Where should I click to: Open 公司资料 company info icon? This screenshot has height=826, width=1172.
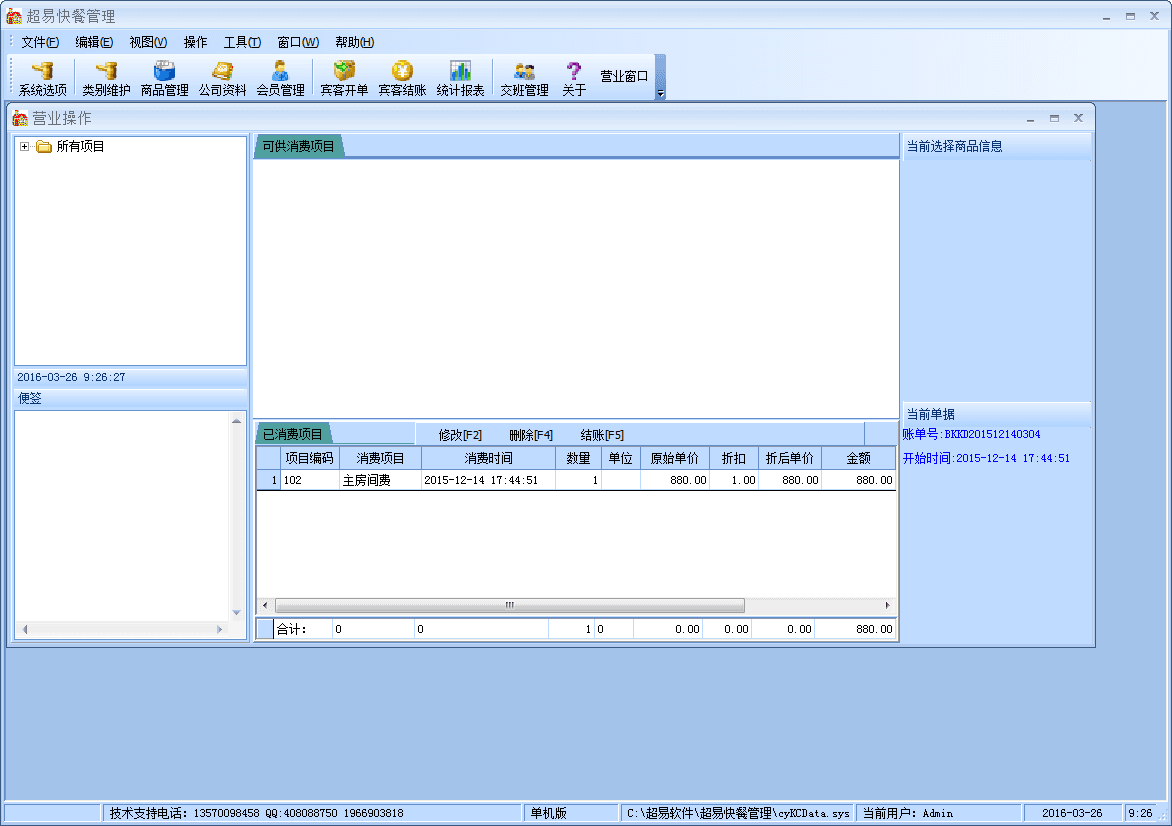[x=222, y=79]
